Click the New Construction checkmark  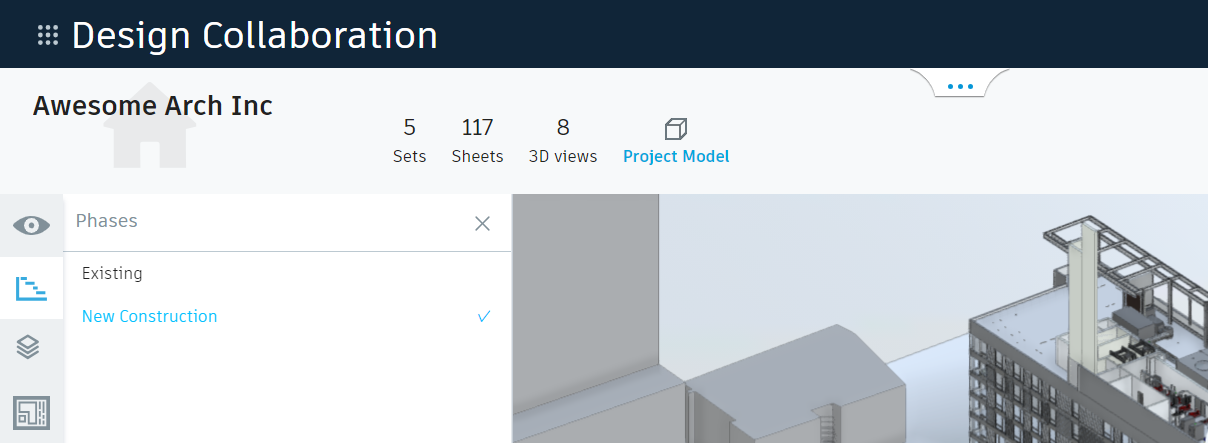pos(484,316)
